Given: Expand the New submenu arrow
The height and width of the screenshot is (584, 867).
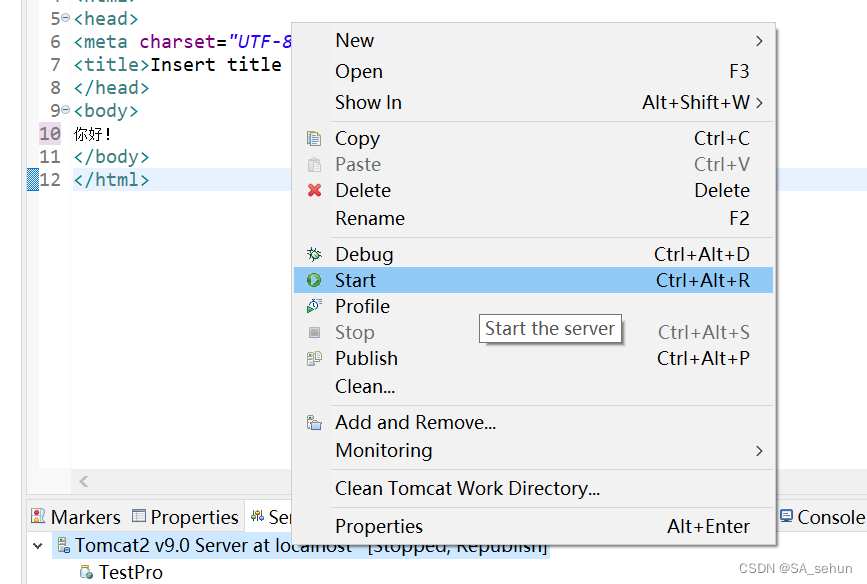Looking at the screenshot, I should (x=759, y=41).
